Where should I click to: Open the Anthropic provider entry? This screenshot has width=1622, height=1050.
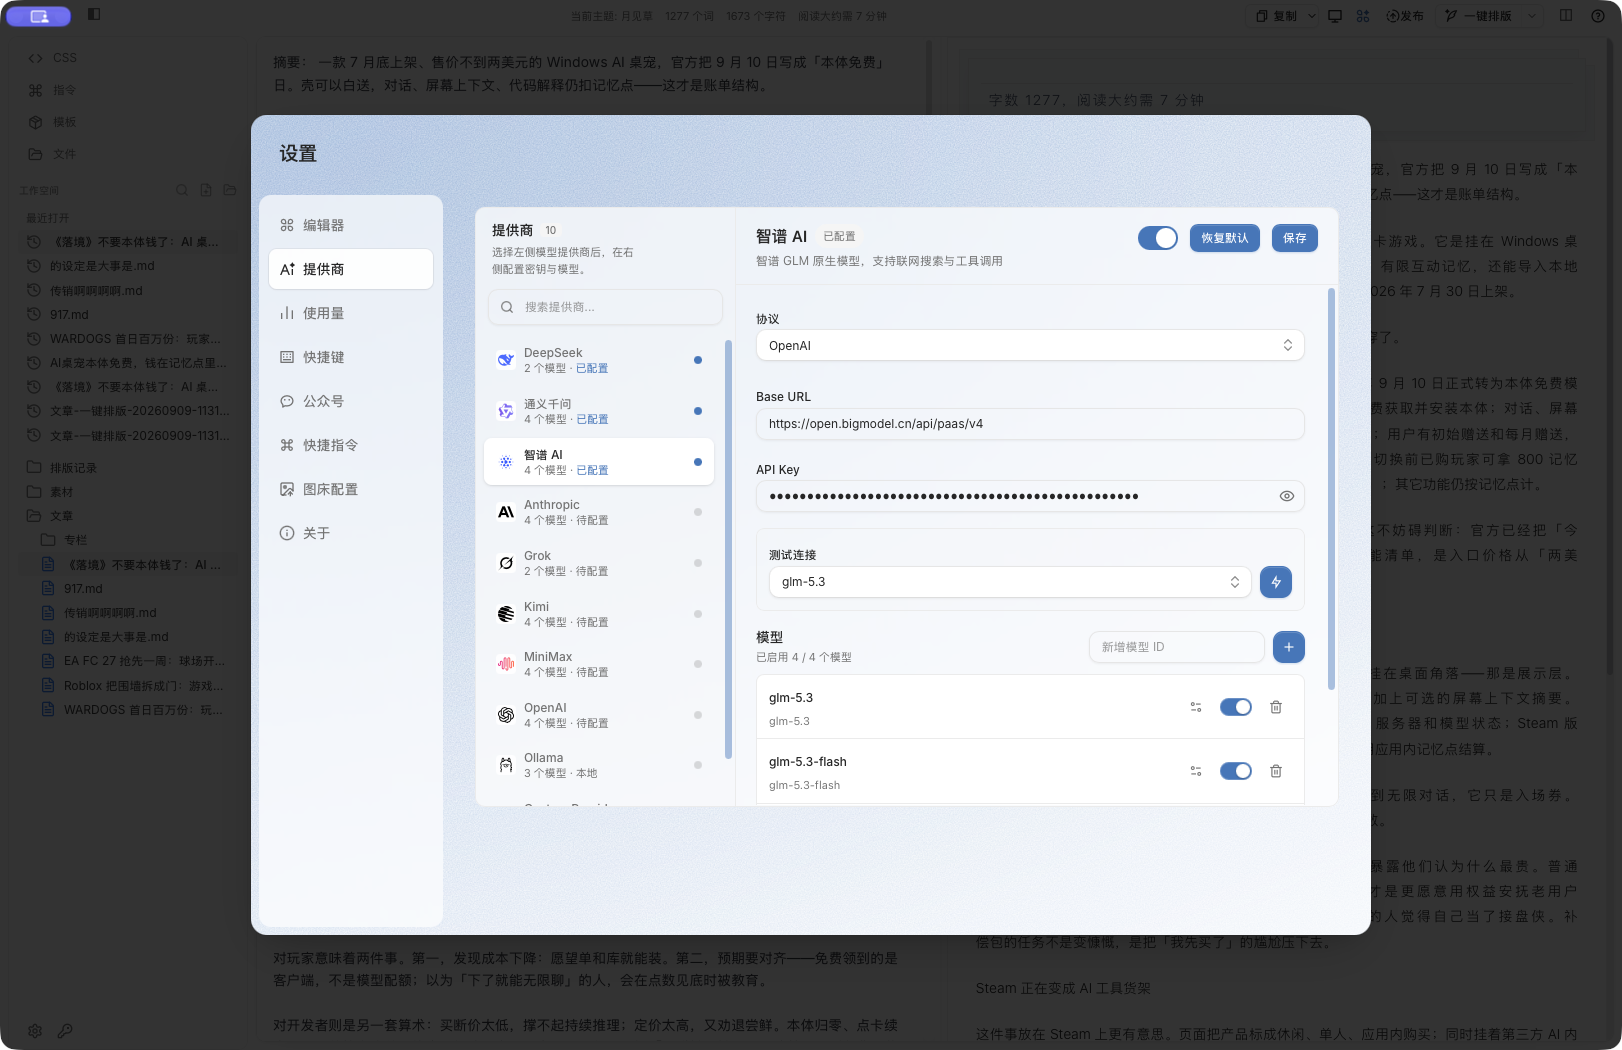point(599,512)
